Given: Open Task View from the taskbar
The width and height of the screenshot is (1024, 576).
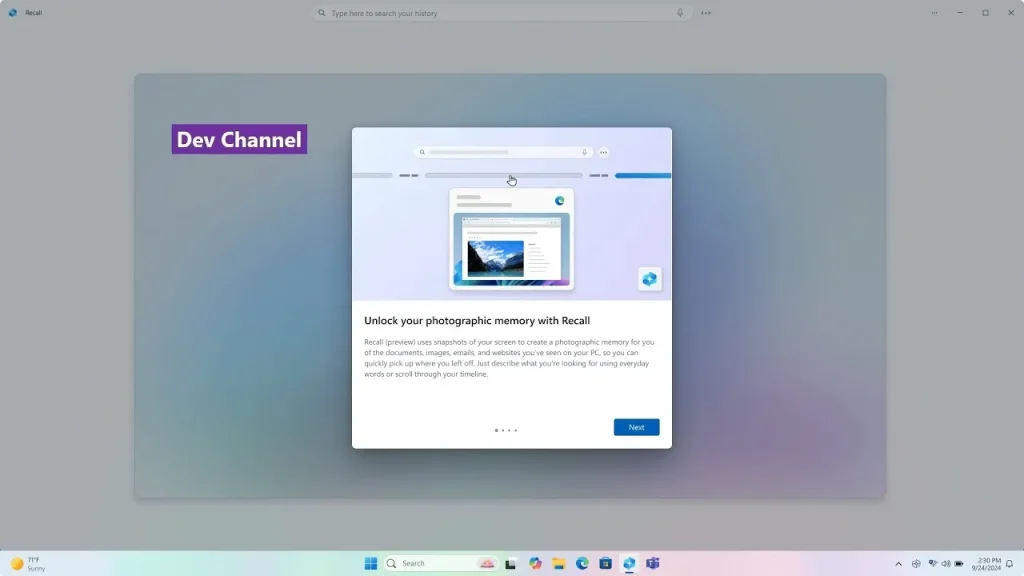Looking at the screenshot, I should (511, 564).
